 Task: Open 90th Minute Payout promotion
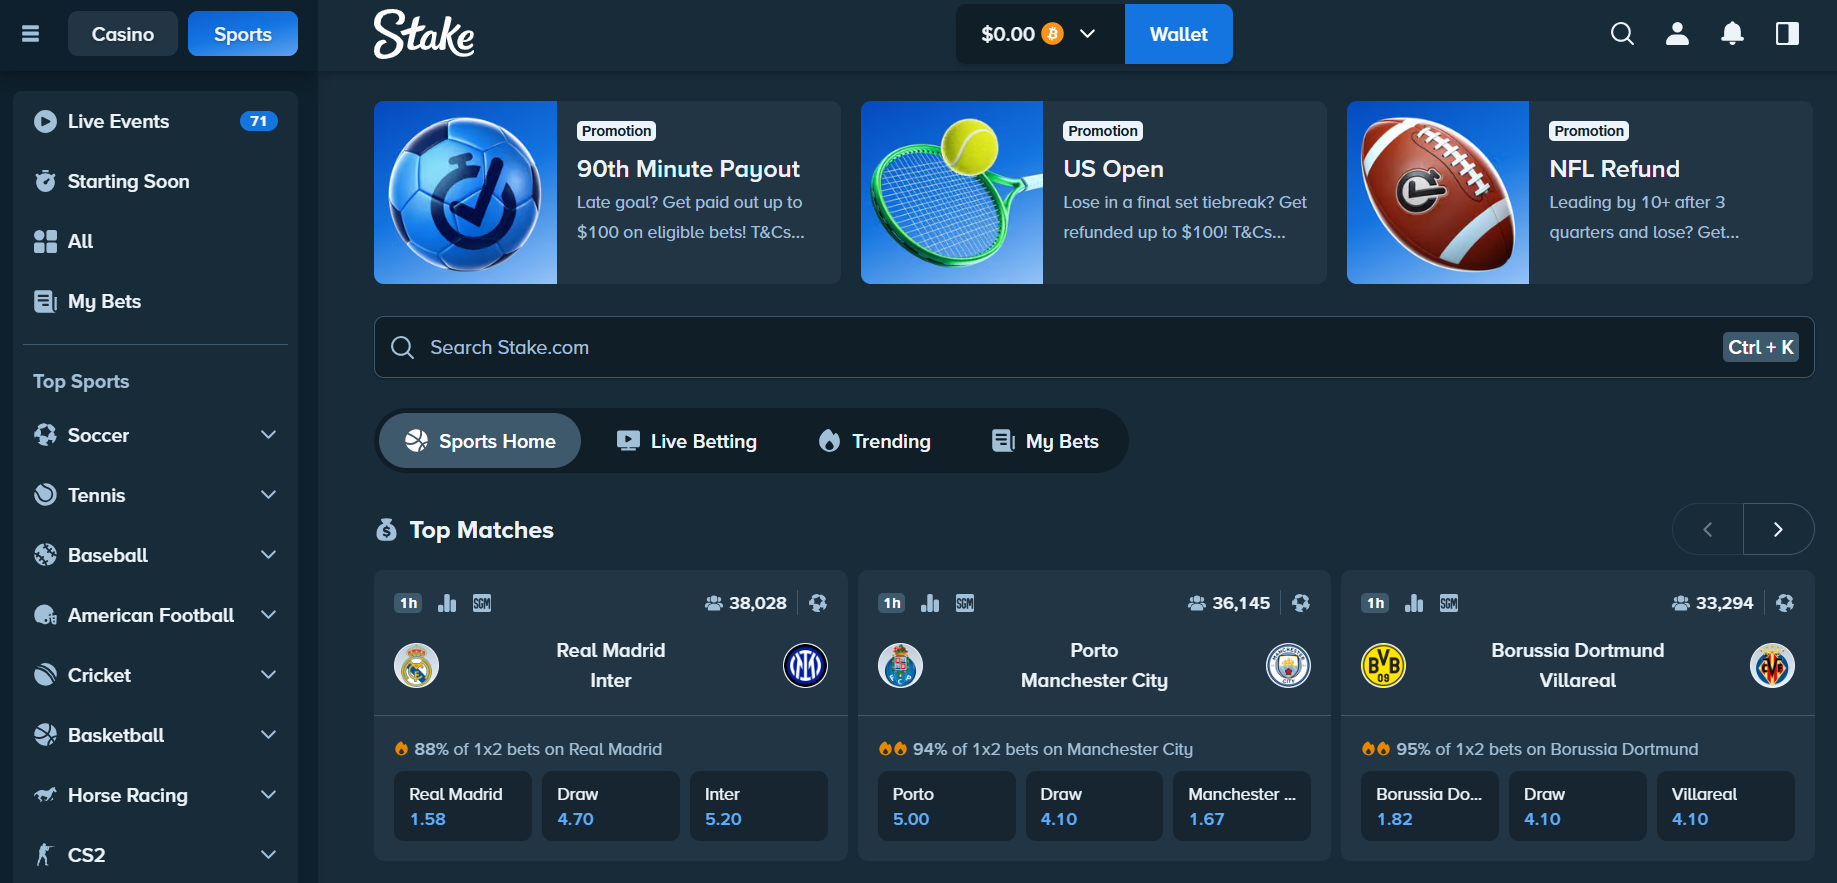pyautogui.click(x=607, y=192)
